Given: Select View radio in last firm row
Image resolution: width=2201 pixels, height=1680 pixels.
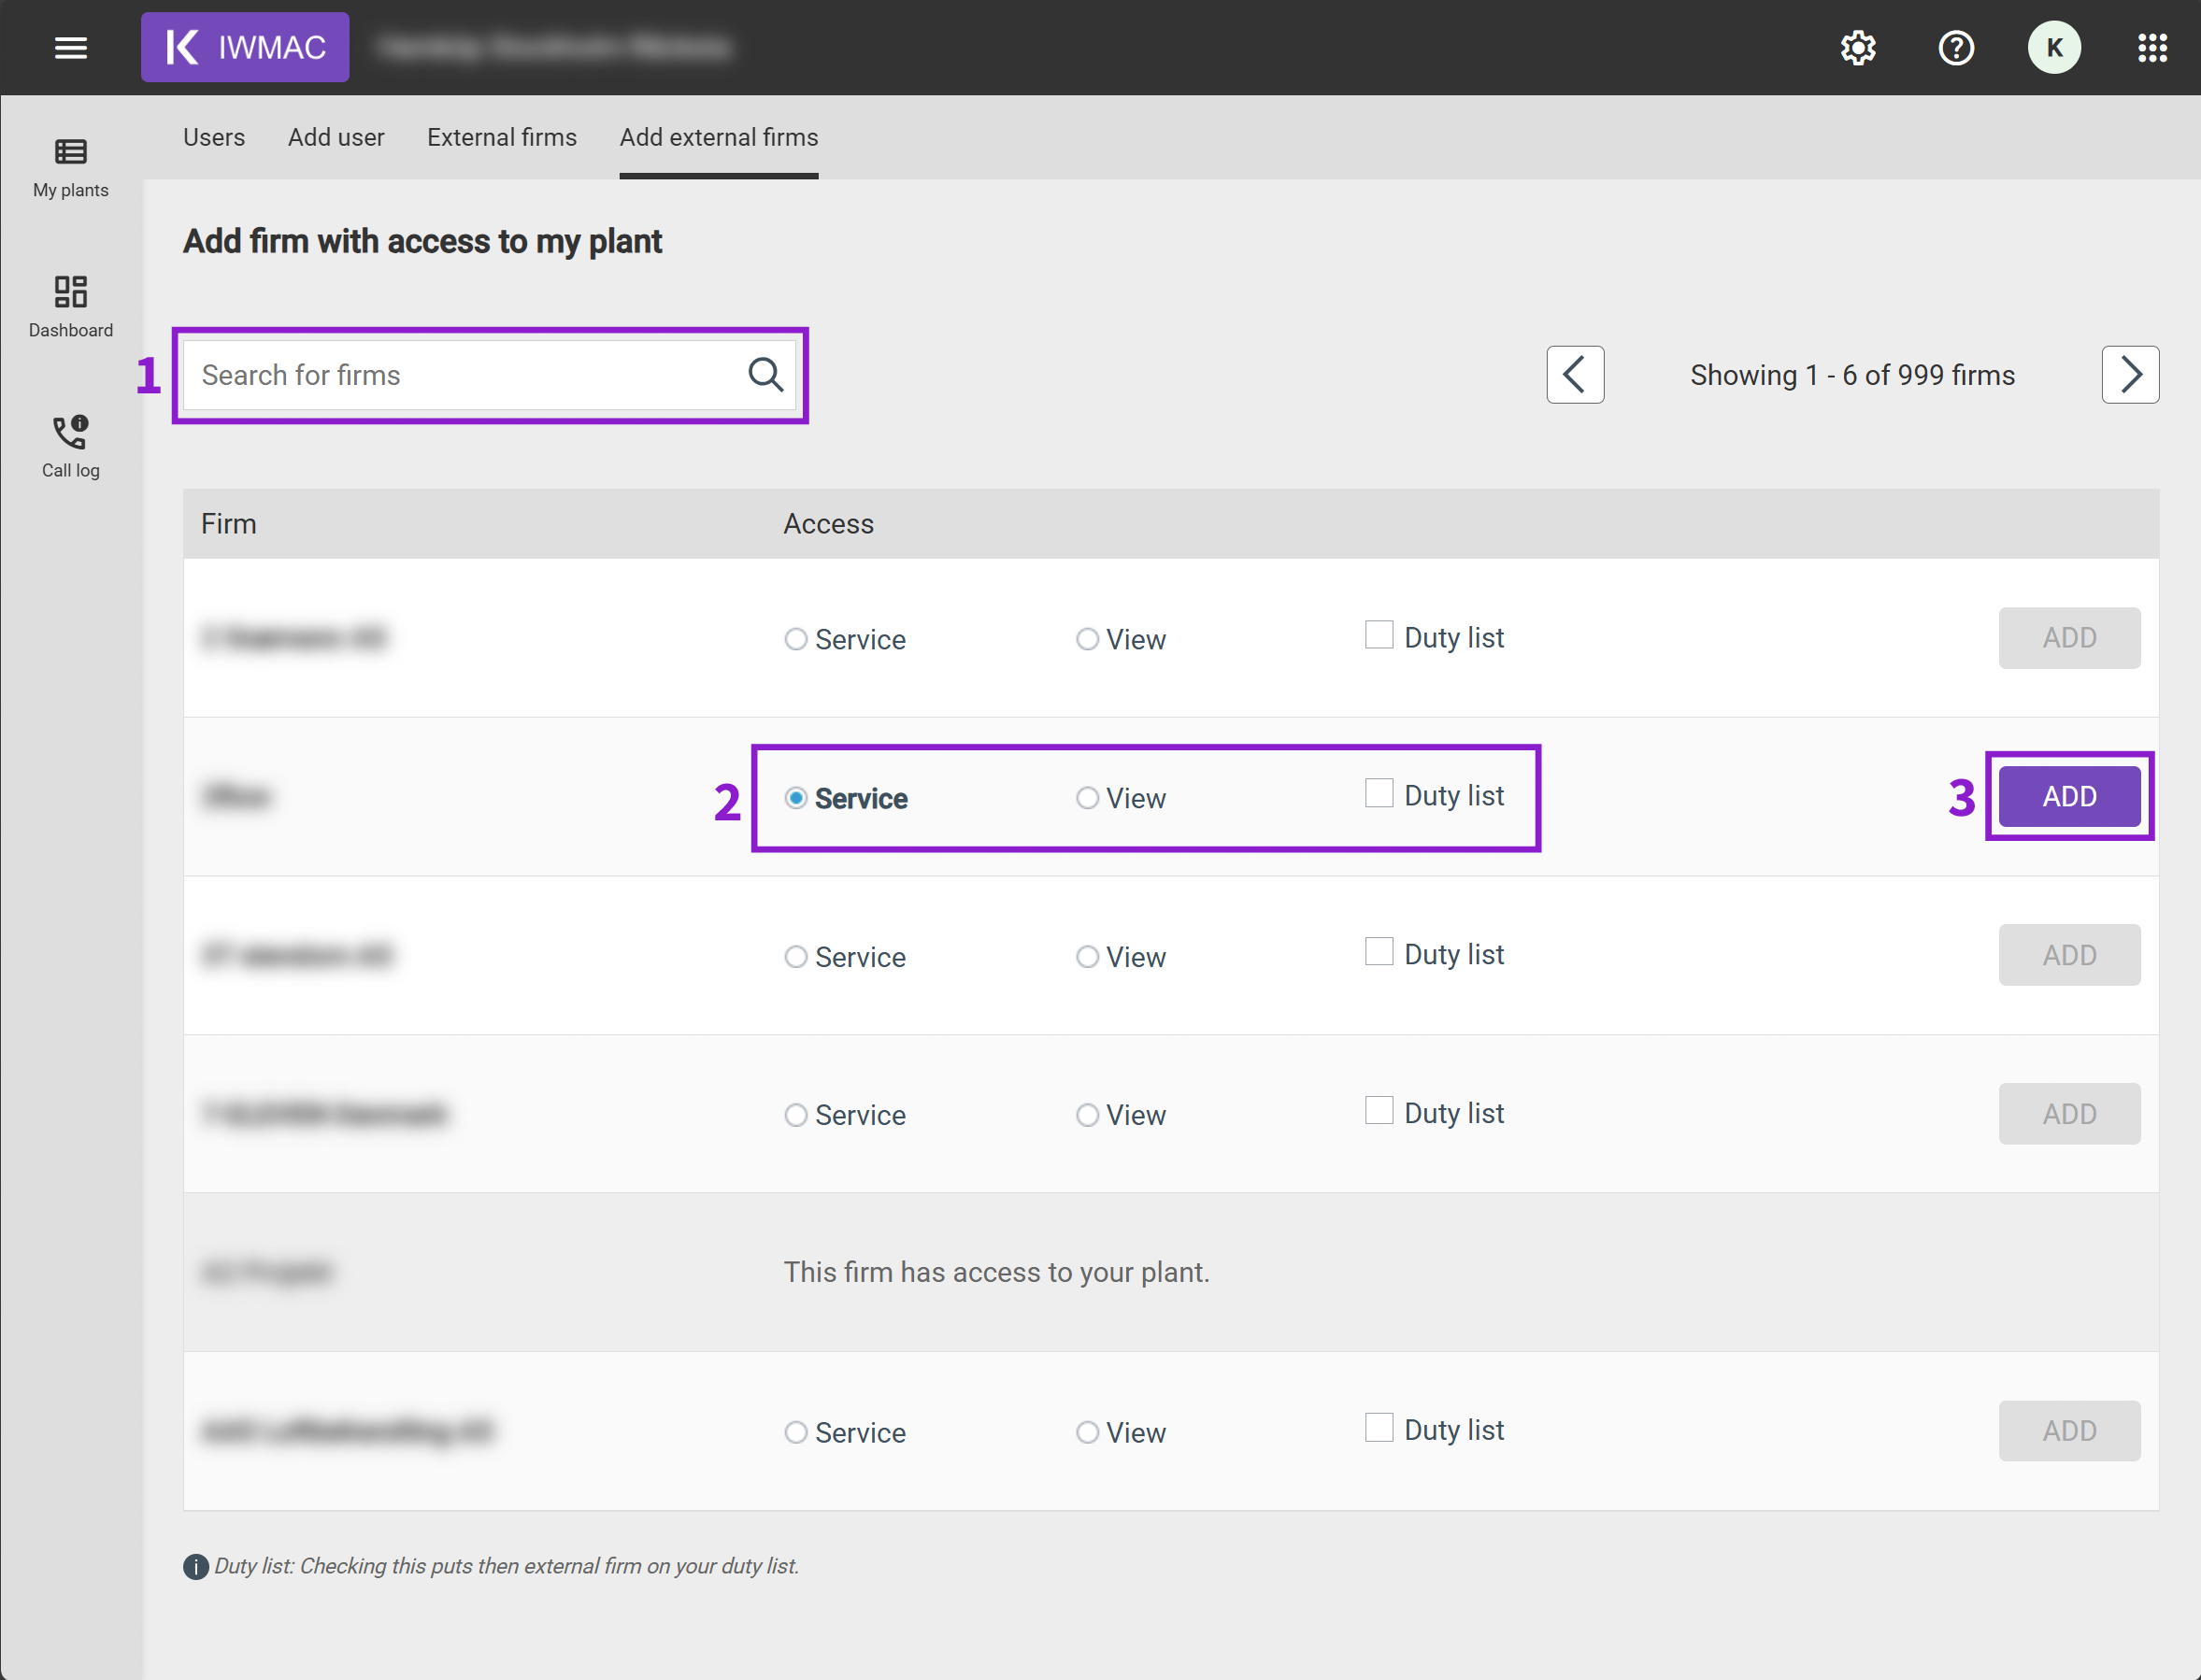Looking at the screenshot, I should 1087,1432.
